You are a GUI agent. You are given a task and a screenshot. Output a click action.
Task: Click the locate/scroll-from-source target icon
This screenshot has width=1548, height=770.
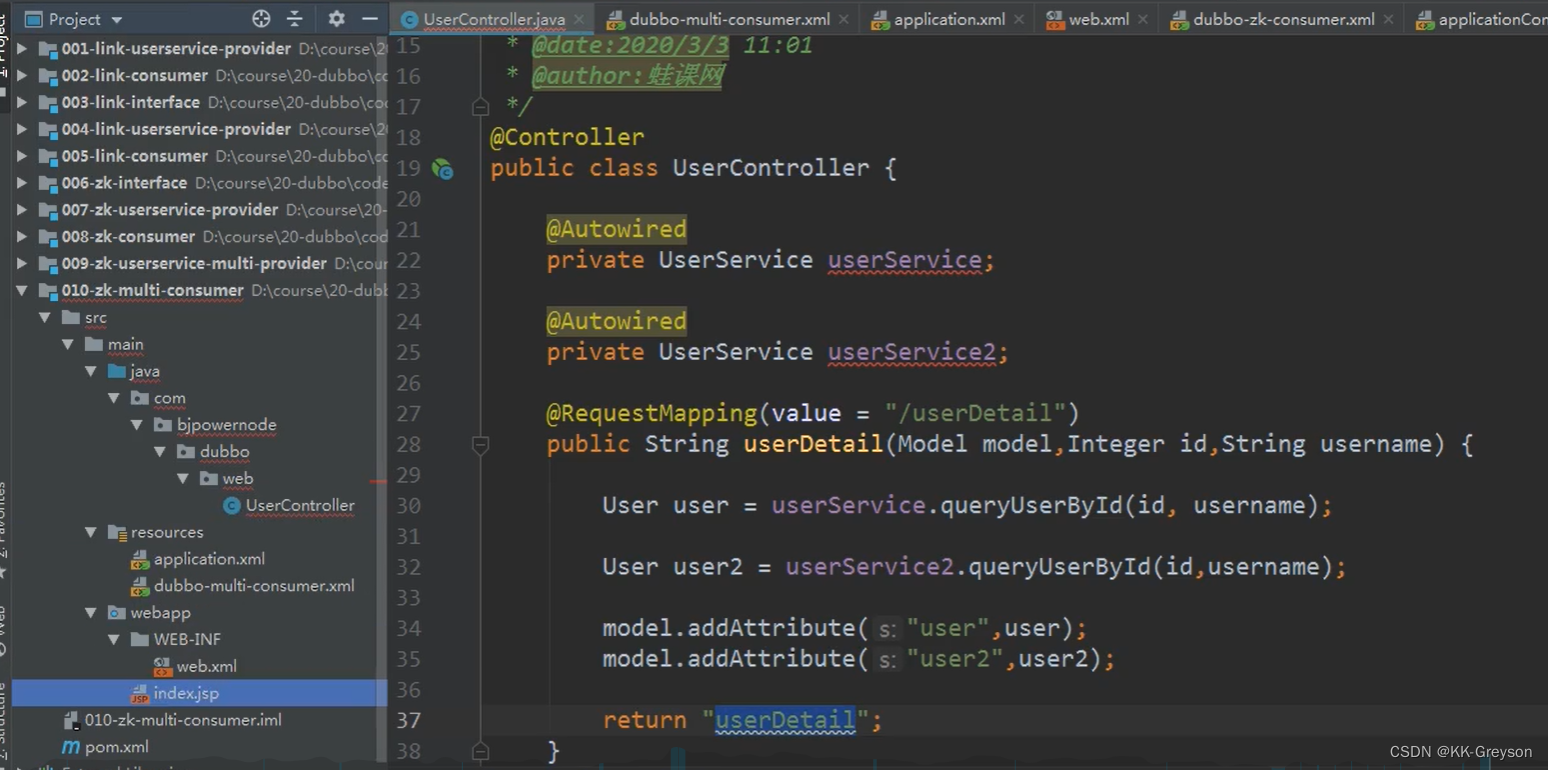point(261,19)
